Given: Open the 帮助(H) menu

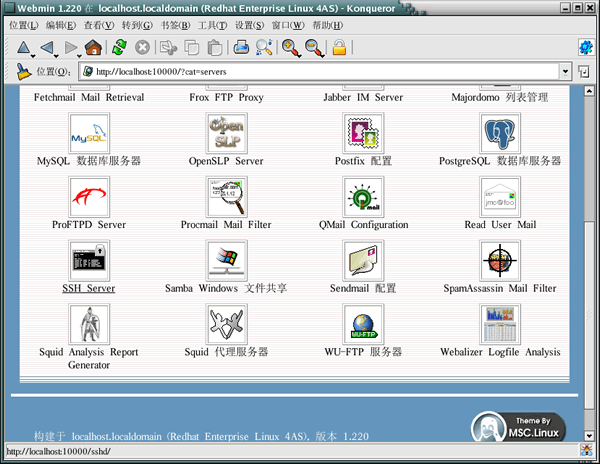Looking at the screenshot, I should coord(328,25).
